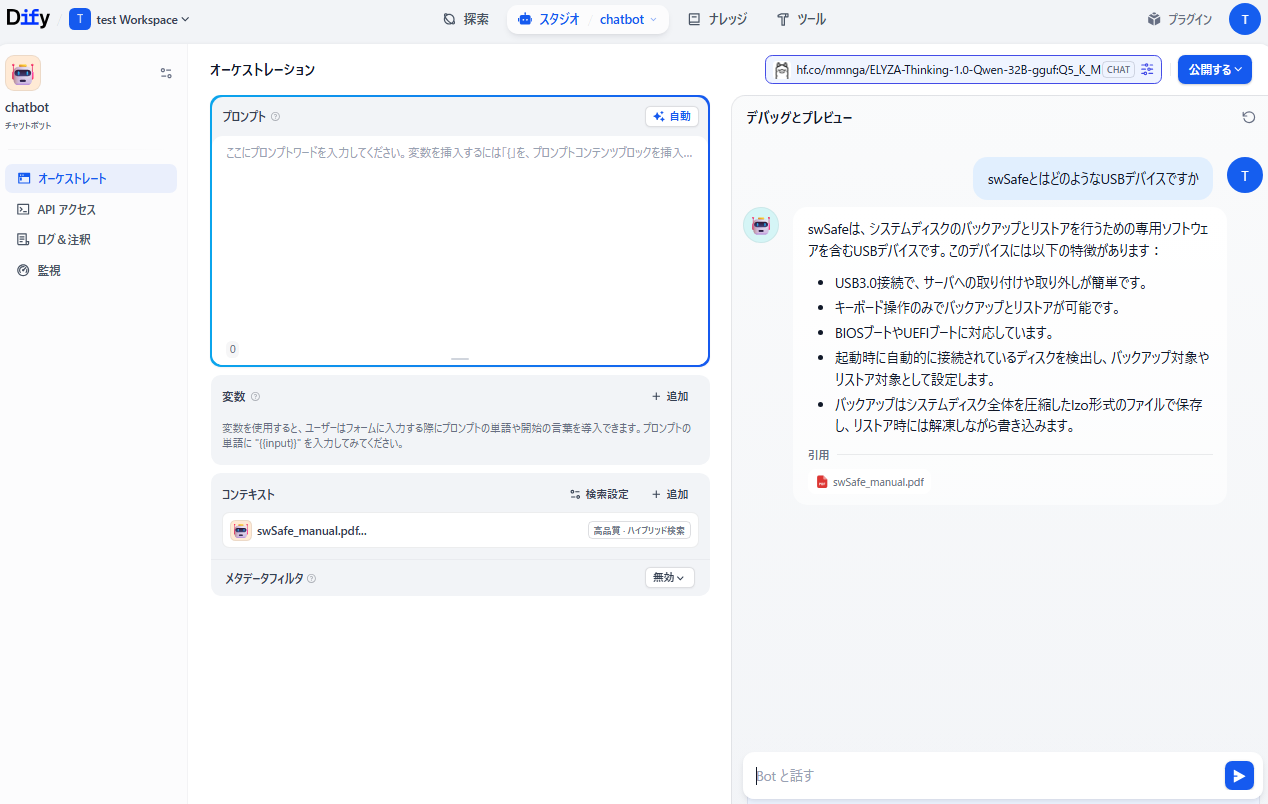Go to the ナレッジ tab
Image resolution: width=1268 pixels, height=804 pixels.
(717, 19)
